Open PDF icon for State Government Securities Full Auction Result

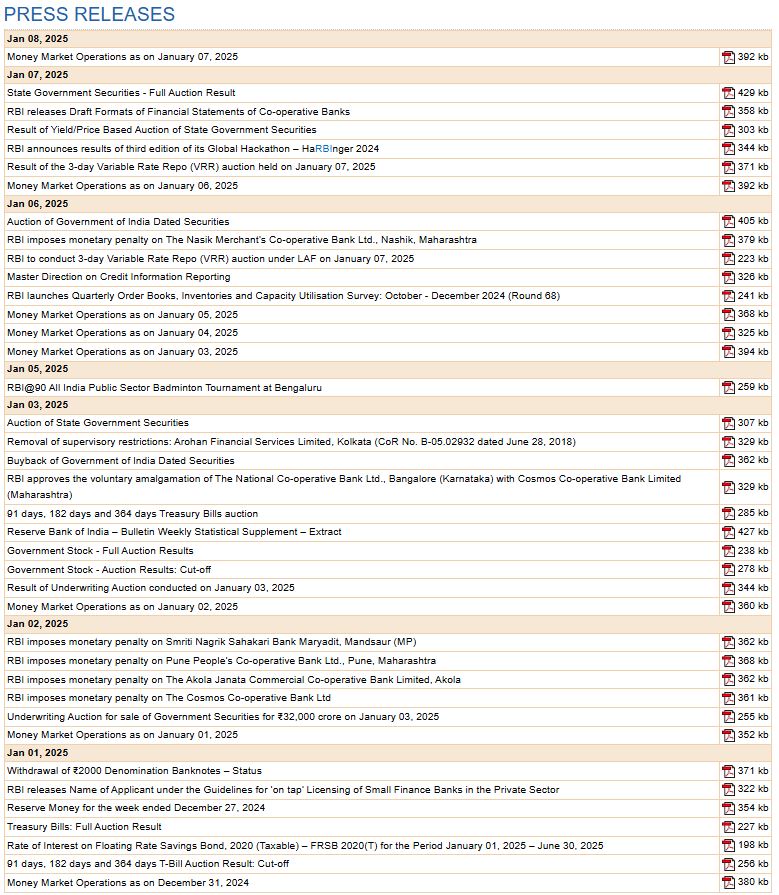pos(728,93)
